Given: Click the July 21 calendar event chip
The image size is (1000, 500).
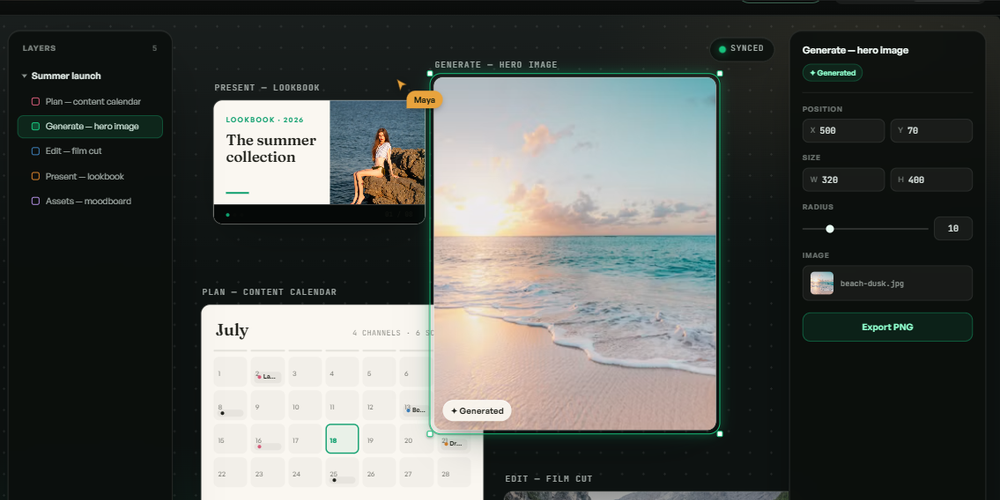Looking at the screenshot, I should tap(454, 443).
